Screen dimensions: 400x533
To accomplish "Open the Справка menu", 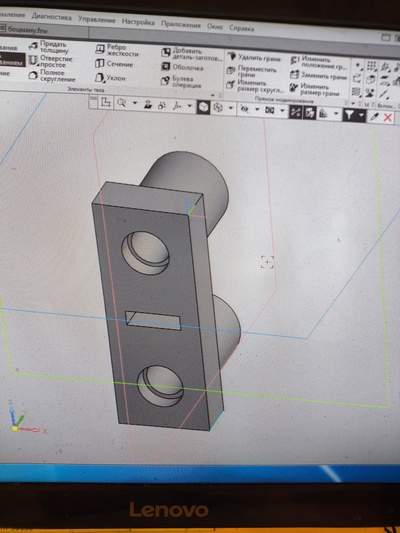I will (x=241, y=28).
